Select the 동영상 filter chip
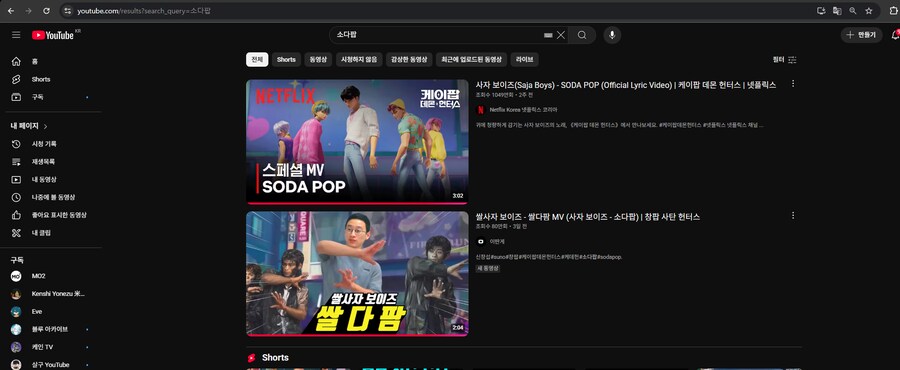The width and height of the screenshot is (900, 370). [318, 60]
